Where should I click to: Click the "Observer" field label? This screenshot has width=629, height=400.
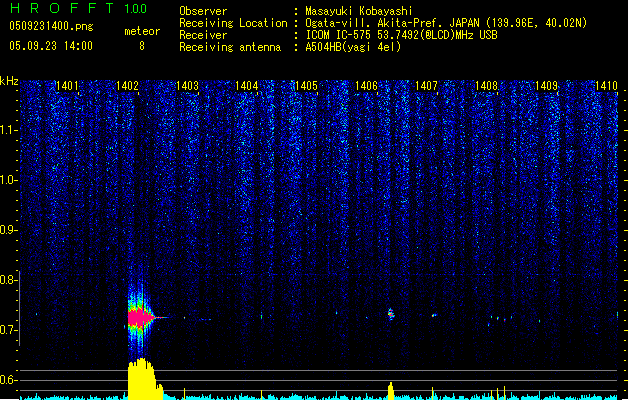click(203, 11)
